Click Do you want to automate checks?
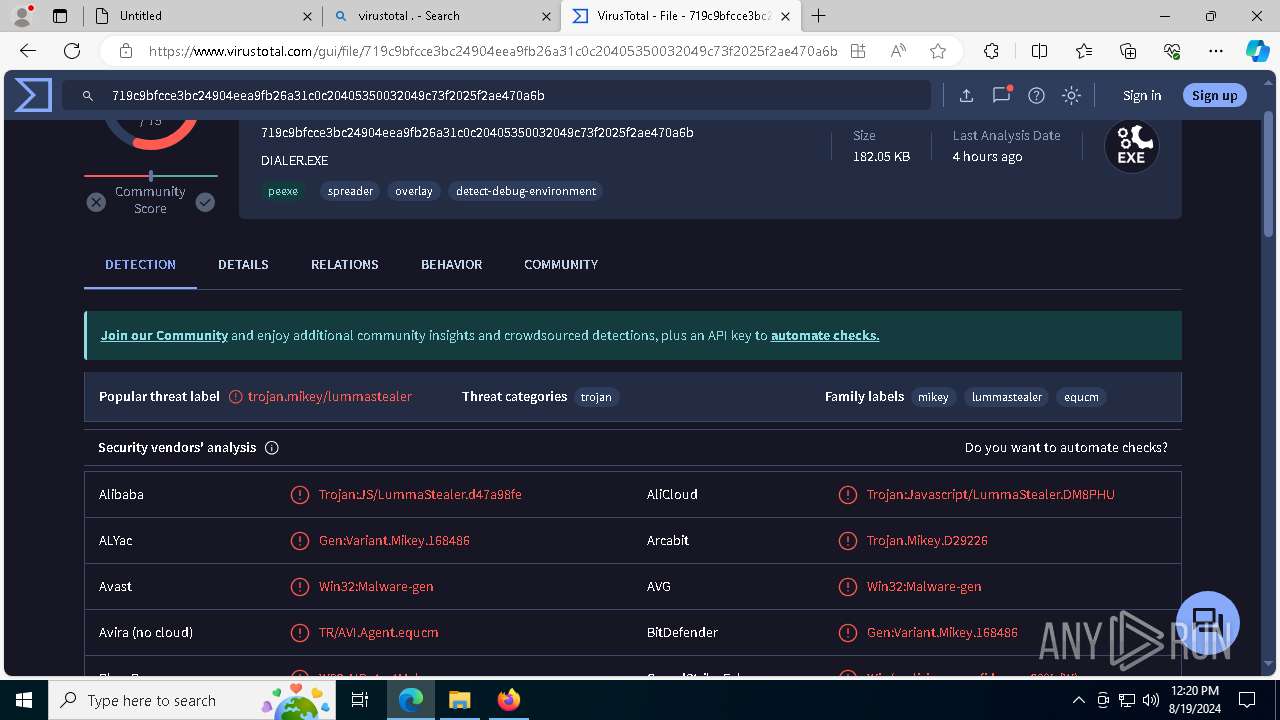The height and width of the screenshot is (720, 1280). [1066, 448]
